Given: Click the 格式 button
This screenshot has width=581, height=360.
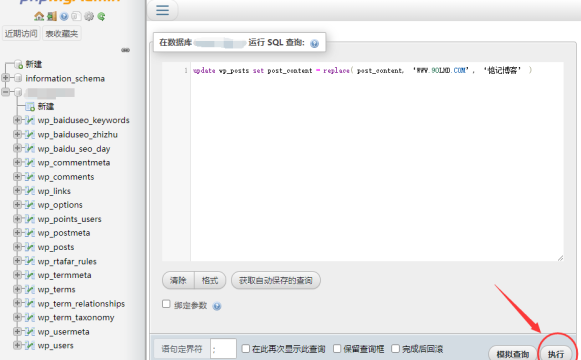Looking at the screenshot, I should (x=210, y=280).
